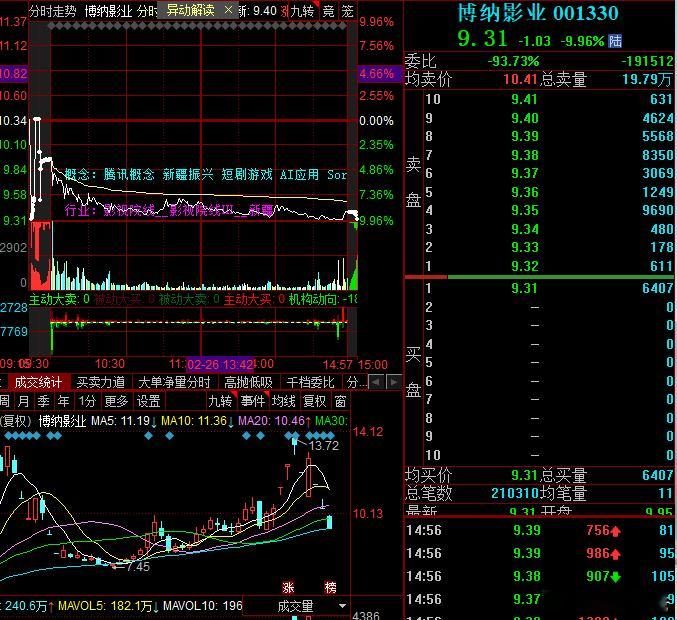Viewport: 677px width, 620px height.
Task: Open the 高抛低吸 tab
Action: [248, 383]
